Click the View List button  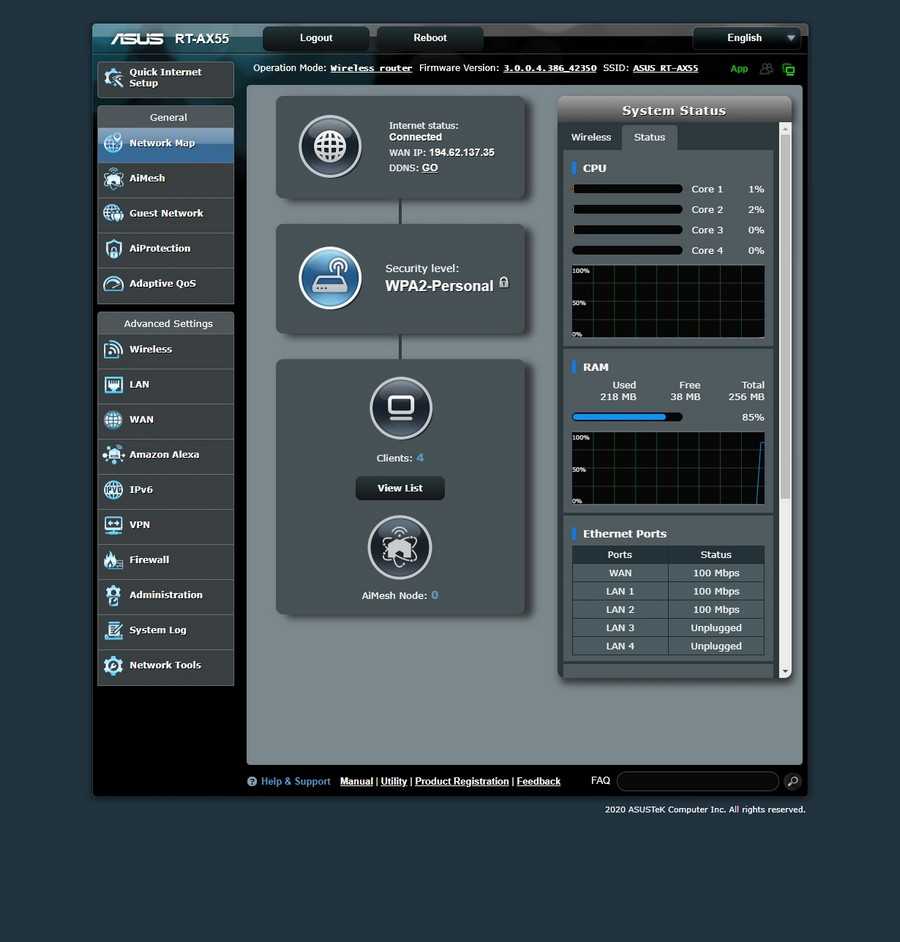coord(400,488)
